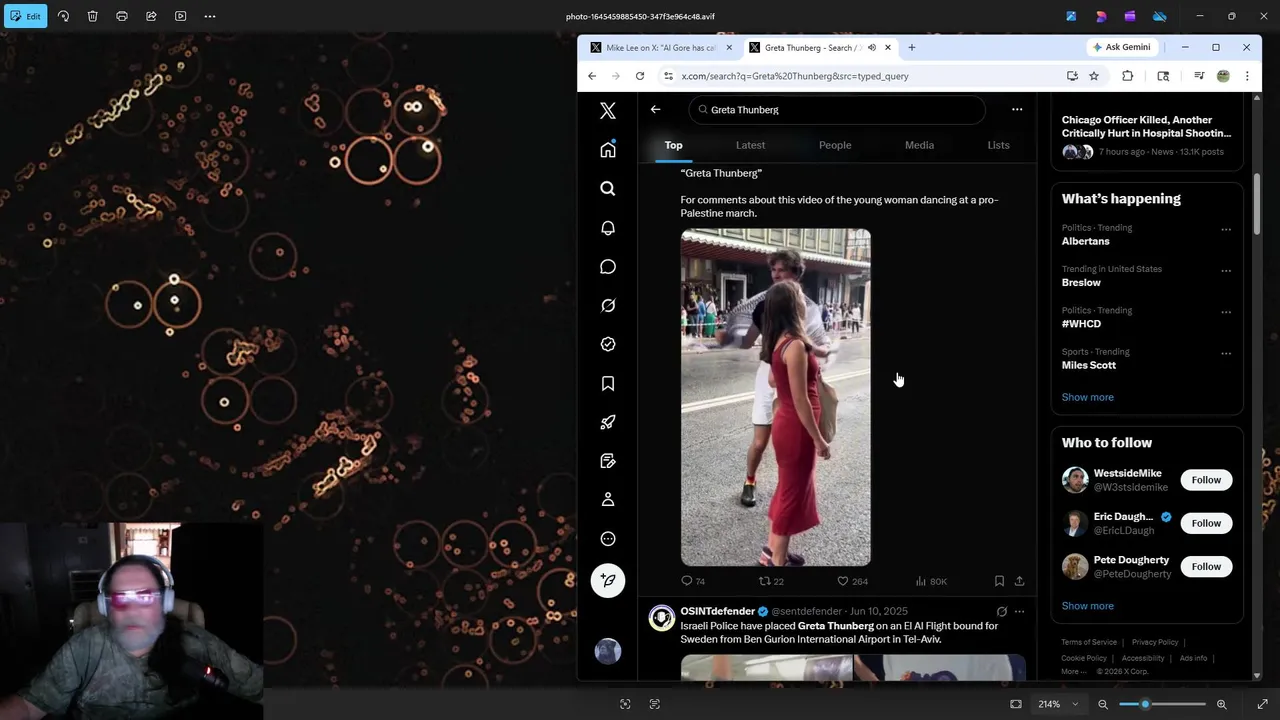Select the Lists search tab
Screen dimensions: 1280x720
[x=998, y=145]
